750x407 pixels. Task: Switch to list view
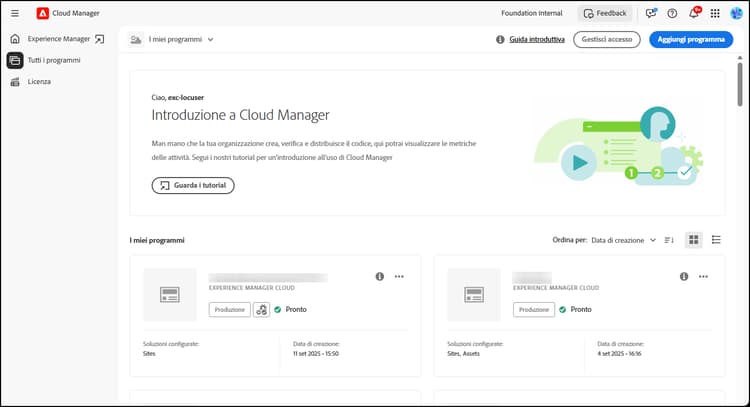point(716,240)
